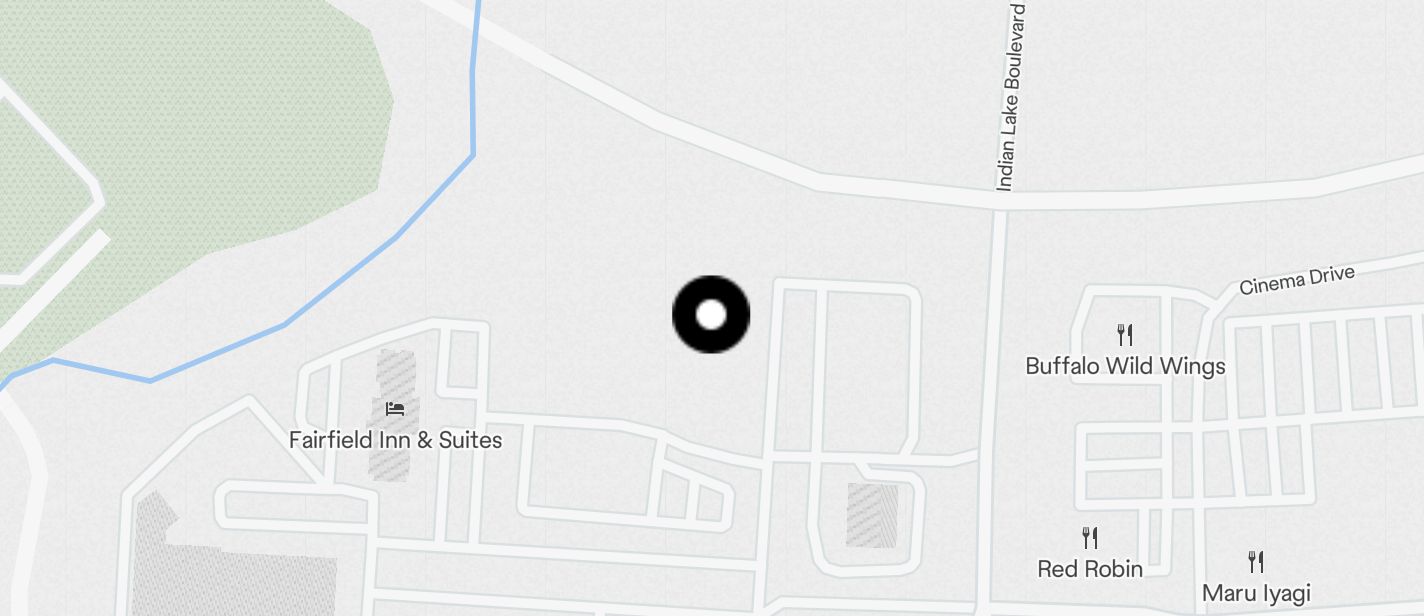Click the Cinema Drive street label
Viewport: 1424px width, 616px height.
click(1297, 280)
